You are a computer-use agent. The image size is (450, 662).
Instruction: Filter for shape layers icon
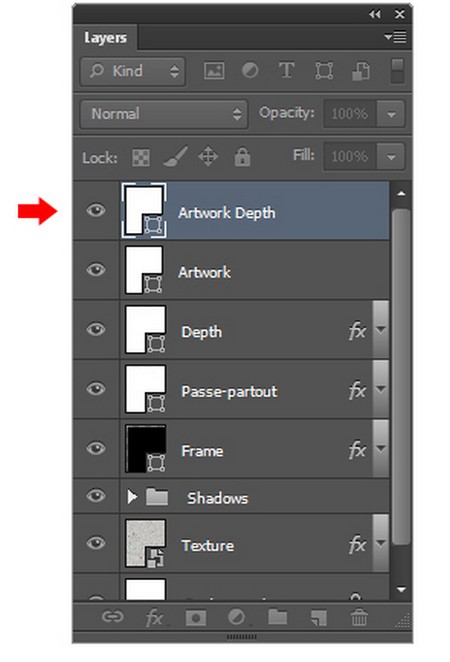(324, 71)
